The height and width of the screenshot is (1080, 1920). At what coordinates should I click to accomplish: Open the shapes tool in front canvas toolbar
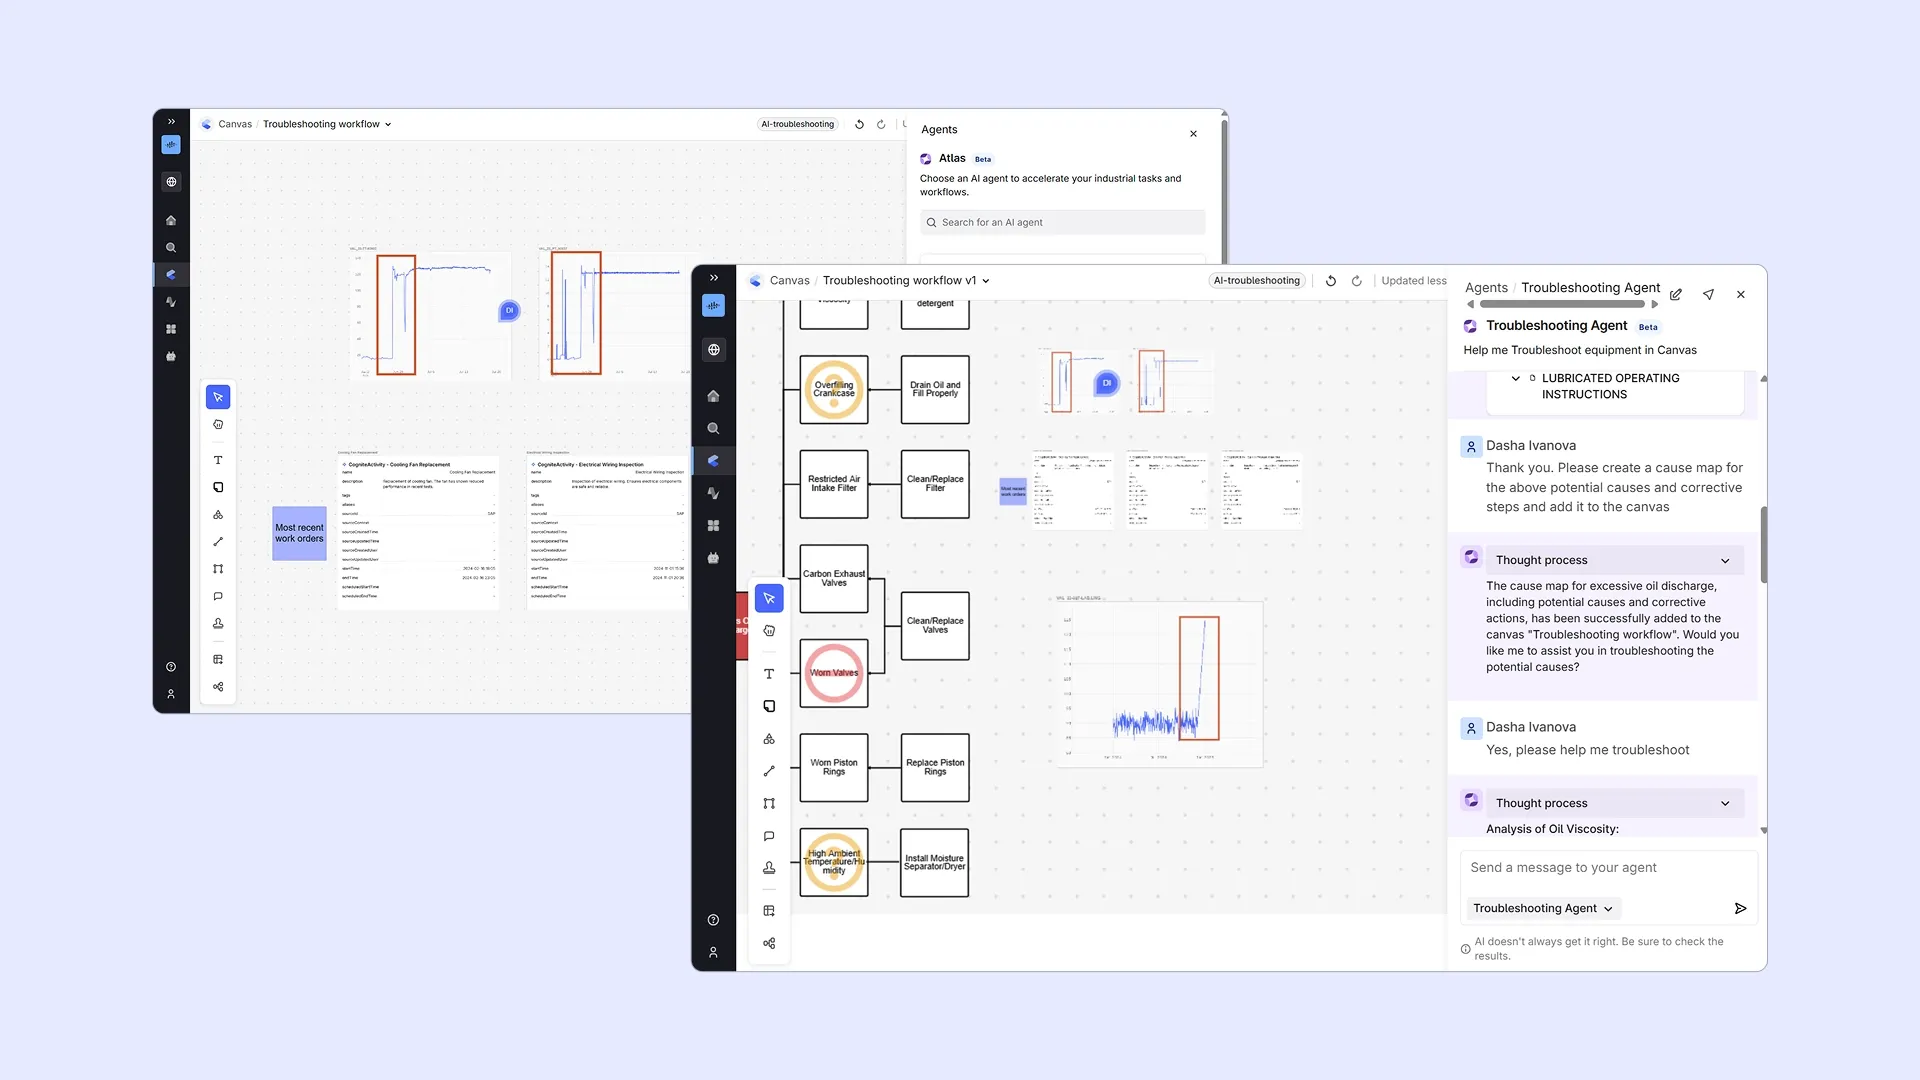(x=769, y=739)
